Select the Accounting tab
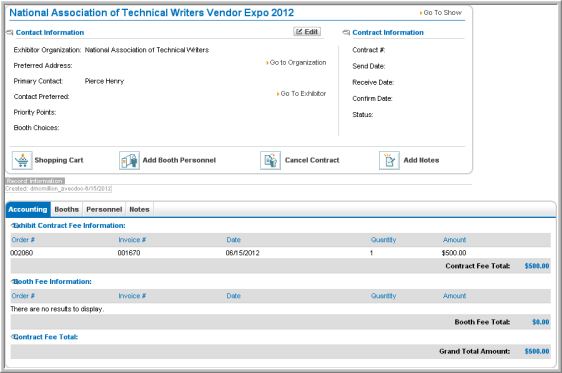The height and width of the screenshot is (373, 562). (x=28, y=210)
